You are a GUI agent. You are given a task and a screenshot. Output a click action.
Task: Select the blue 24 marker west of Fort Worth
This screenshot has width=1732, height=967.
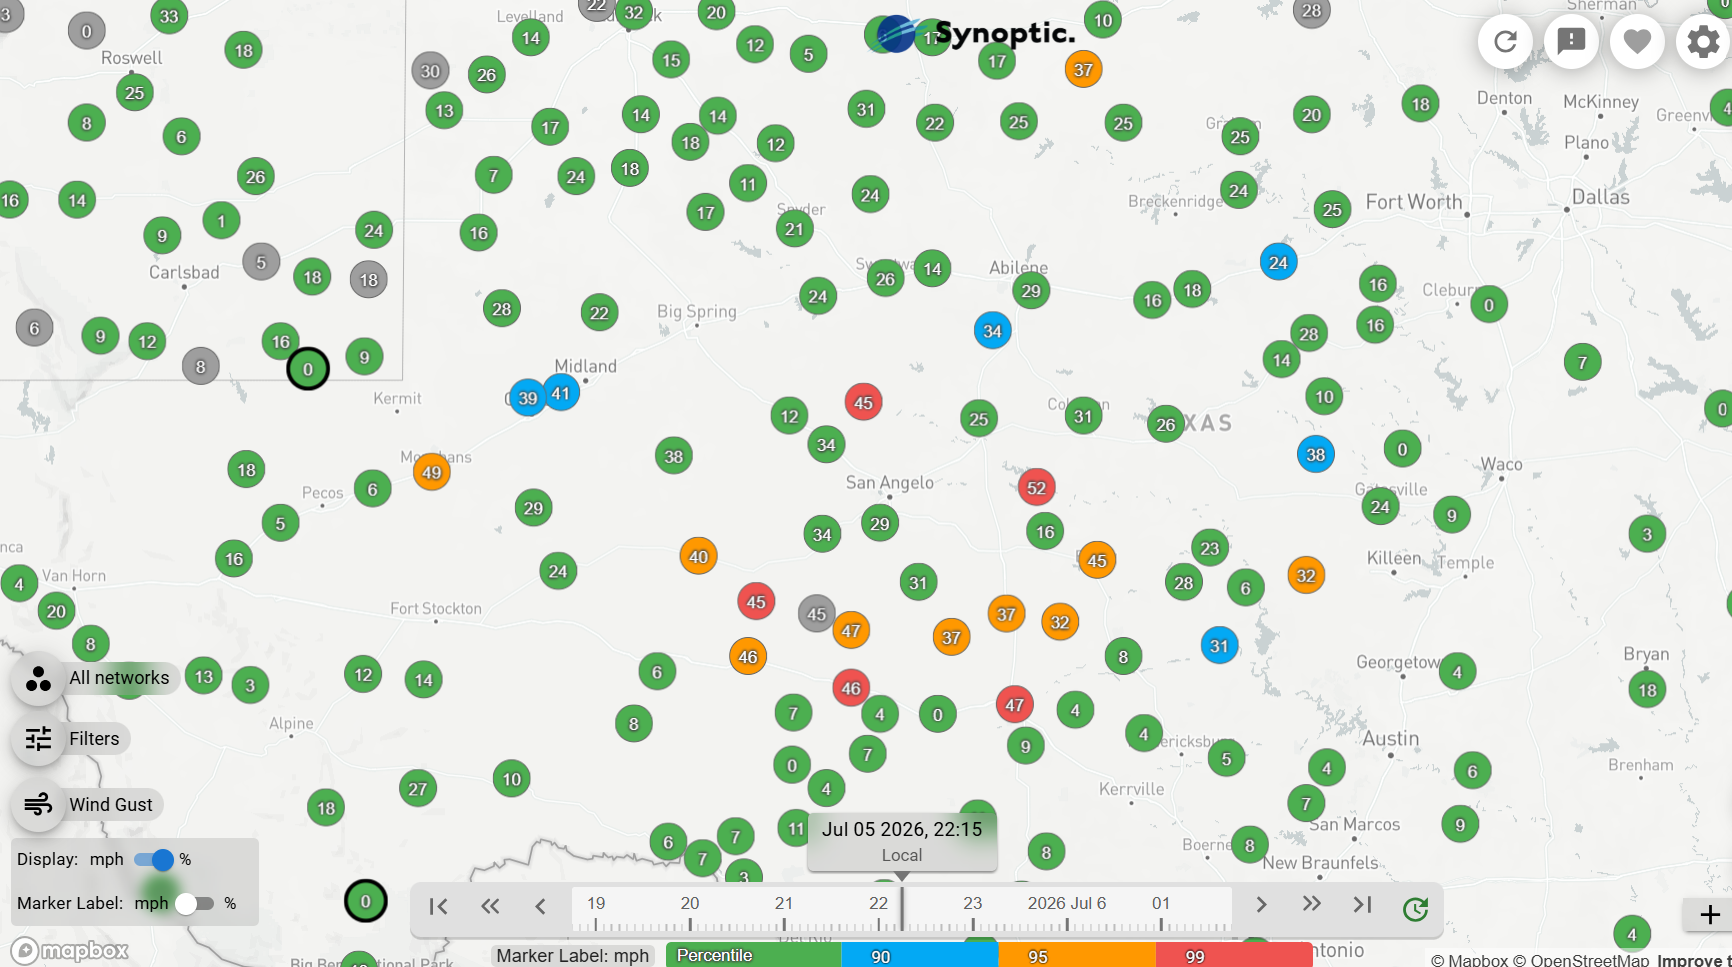[x=1278, y=262]
